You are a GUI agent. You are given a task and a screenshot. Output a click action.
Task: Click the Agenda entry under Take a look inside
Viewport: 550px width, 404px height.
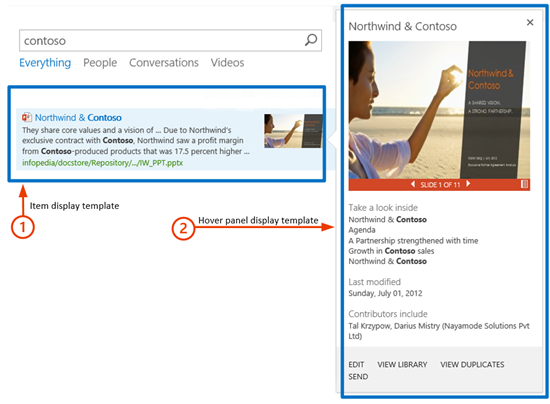(x=362, y=230)
